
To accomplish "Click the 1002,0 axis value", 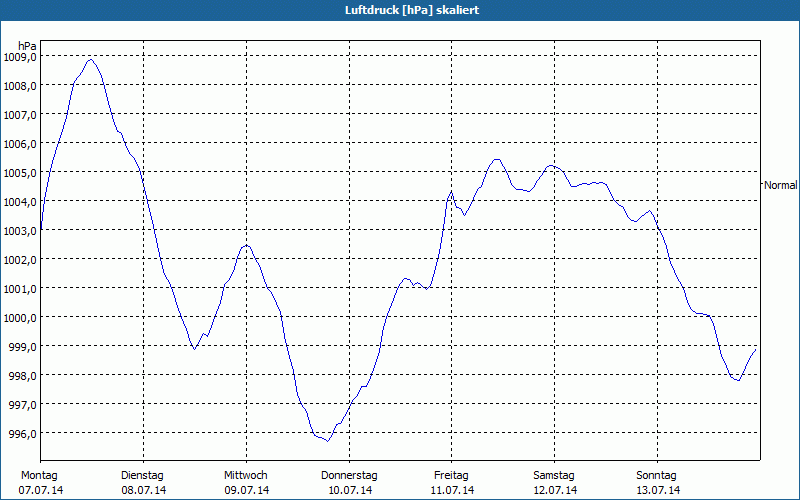I will pyautogui.click(x=20, y=260).
